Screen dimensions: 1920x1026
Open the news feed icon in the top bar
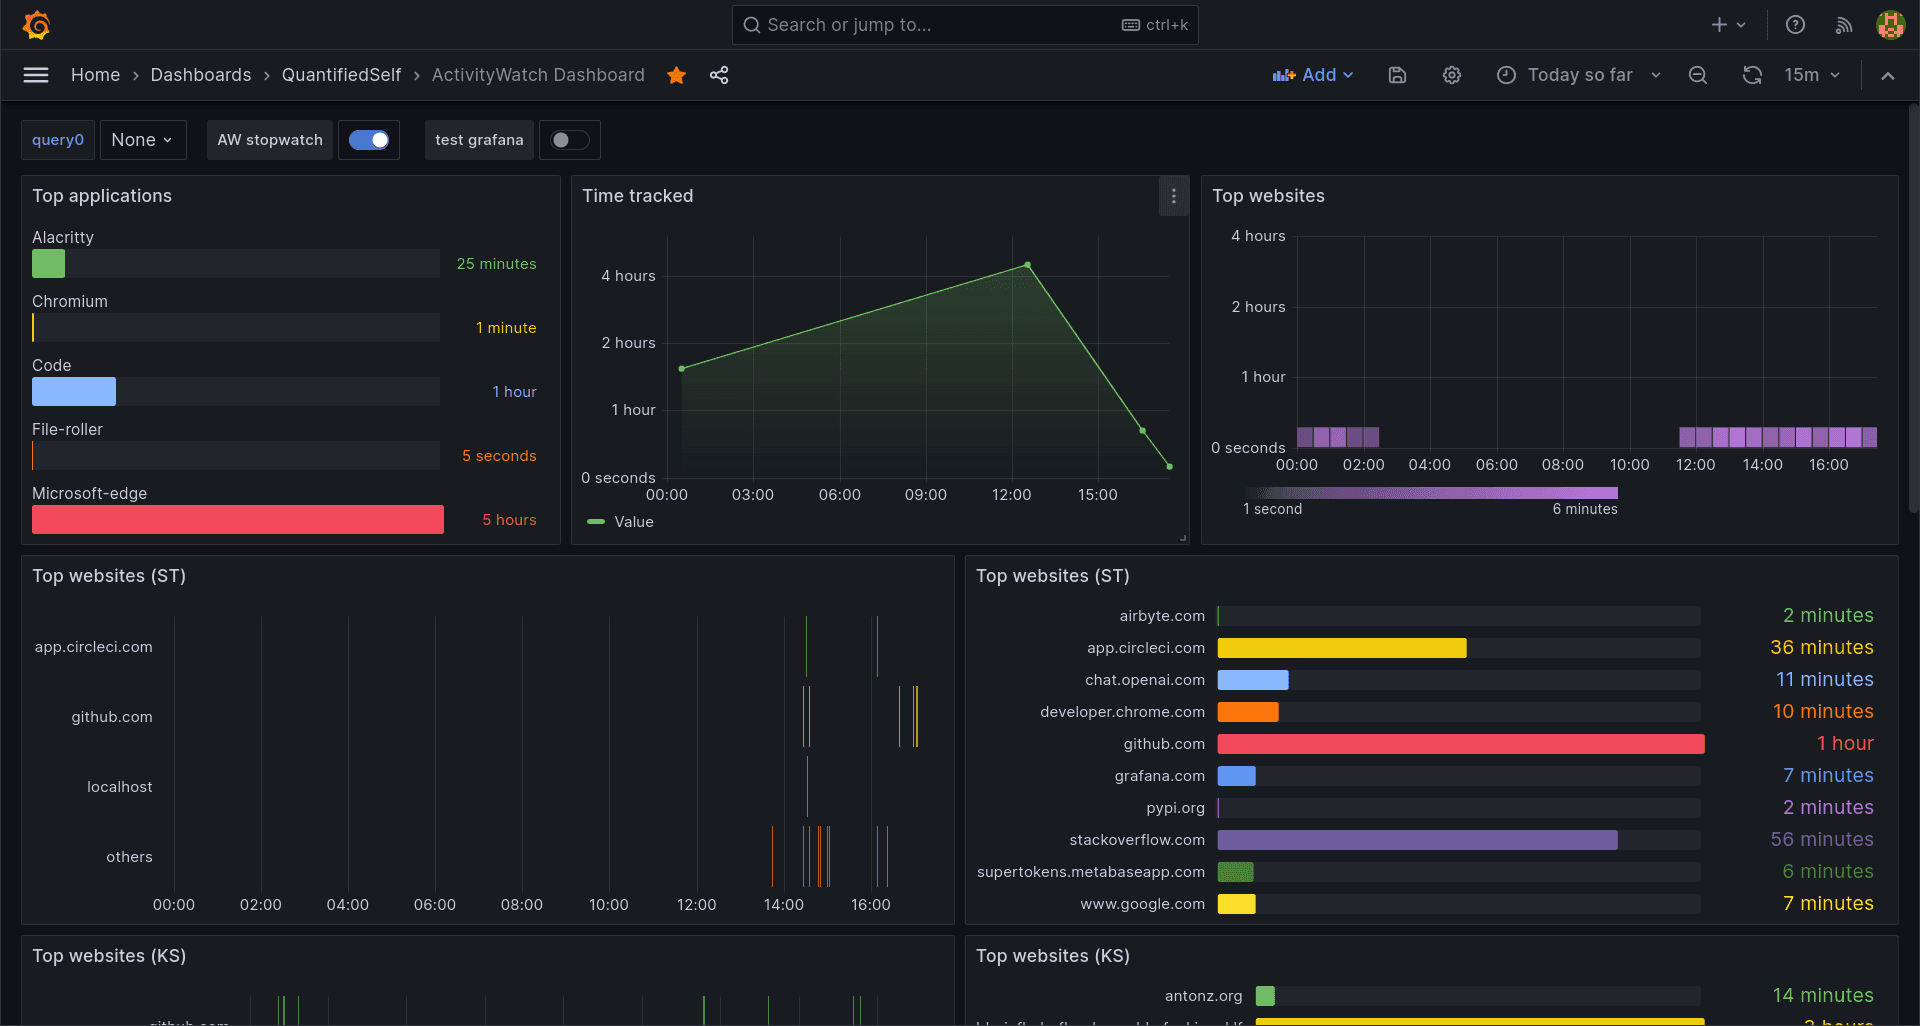[x=1843, y=25]
